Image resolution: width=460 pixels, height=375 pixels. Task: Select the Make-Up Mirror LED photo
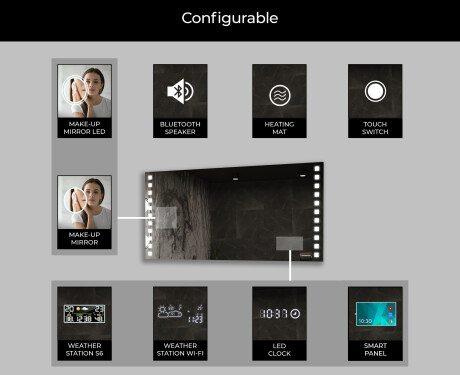(x=85, y=91)
